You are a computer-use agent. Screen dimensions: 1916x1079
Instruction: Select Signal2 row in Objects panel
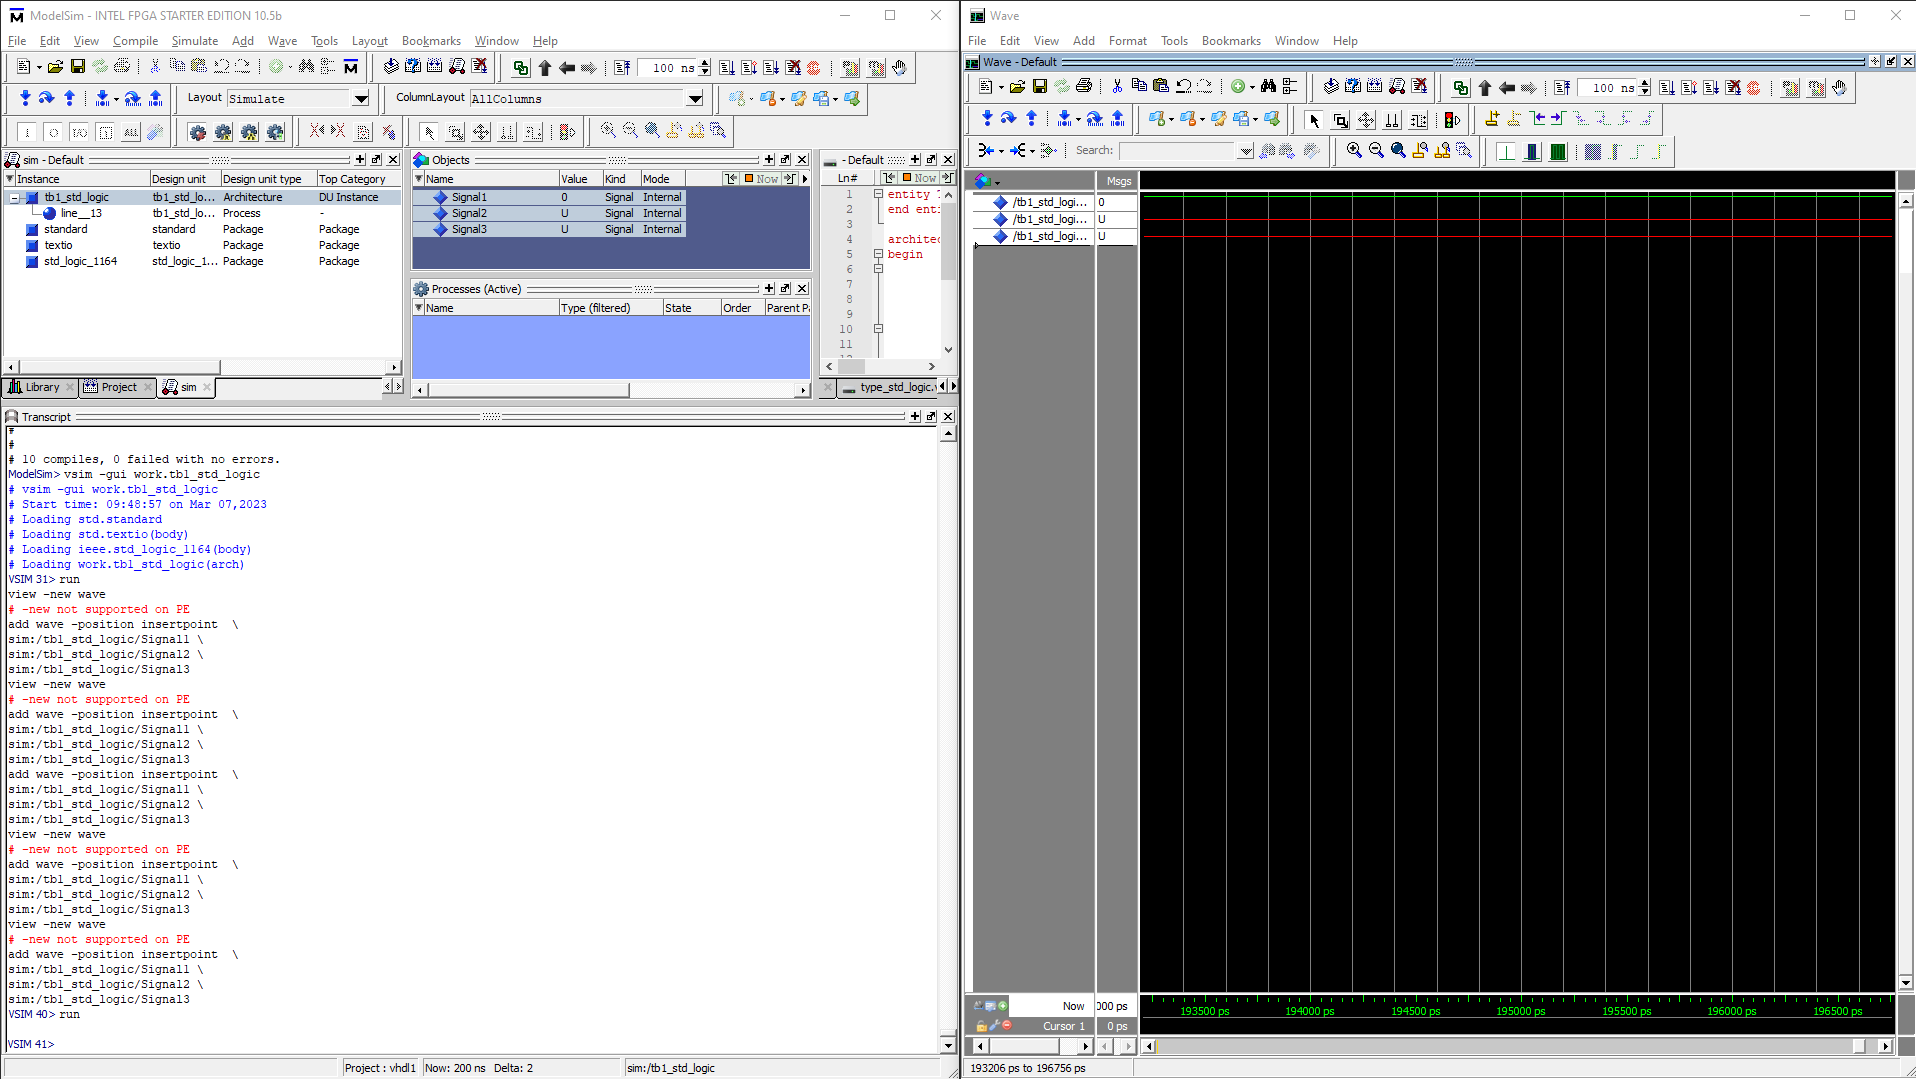[x=549, y=213]
